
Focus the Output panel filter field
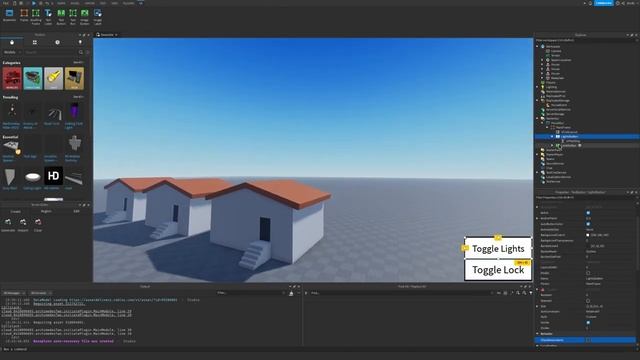pos(250,293)
